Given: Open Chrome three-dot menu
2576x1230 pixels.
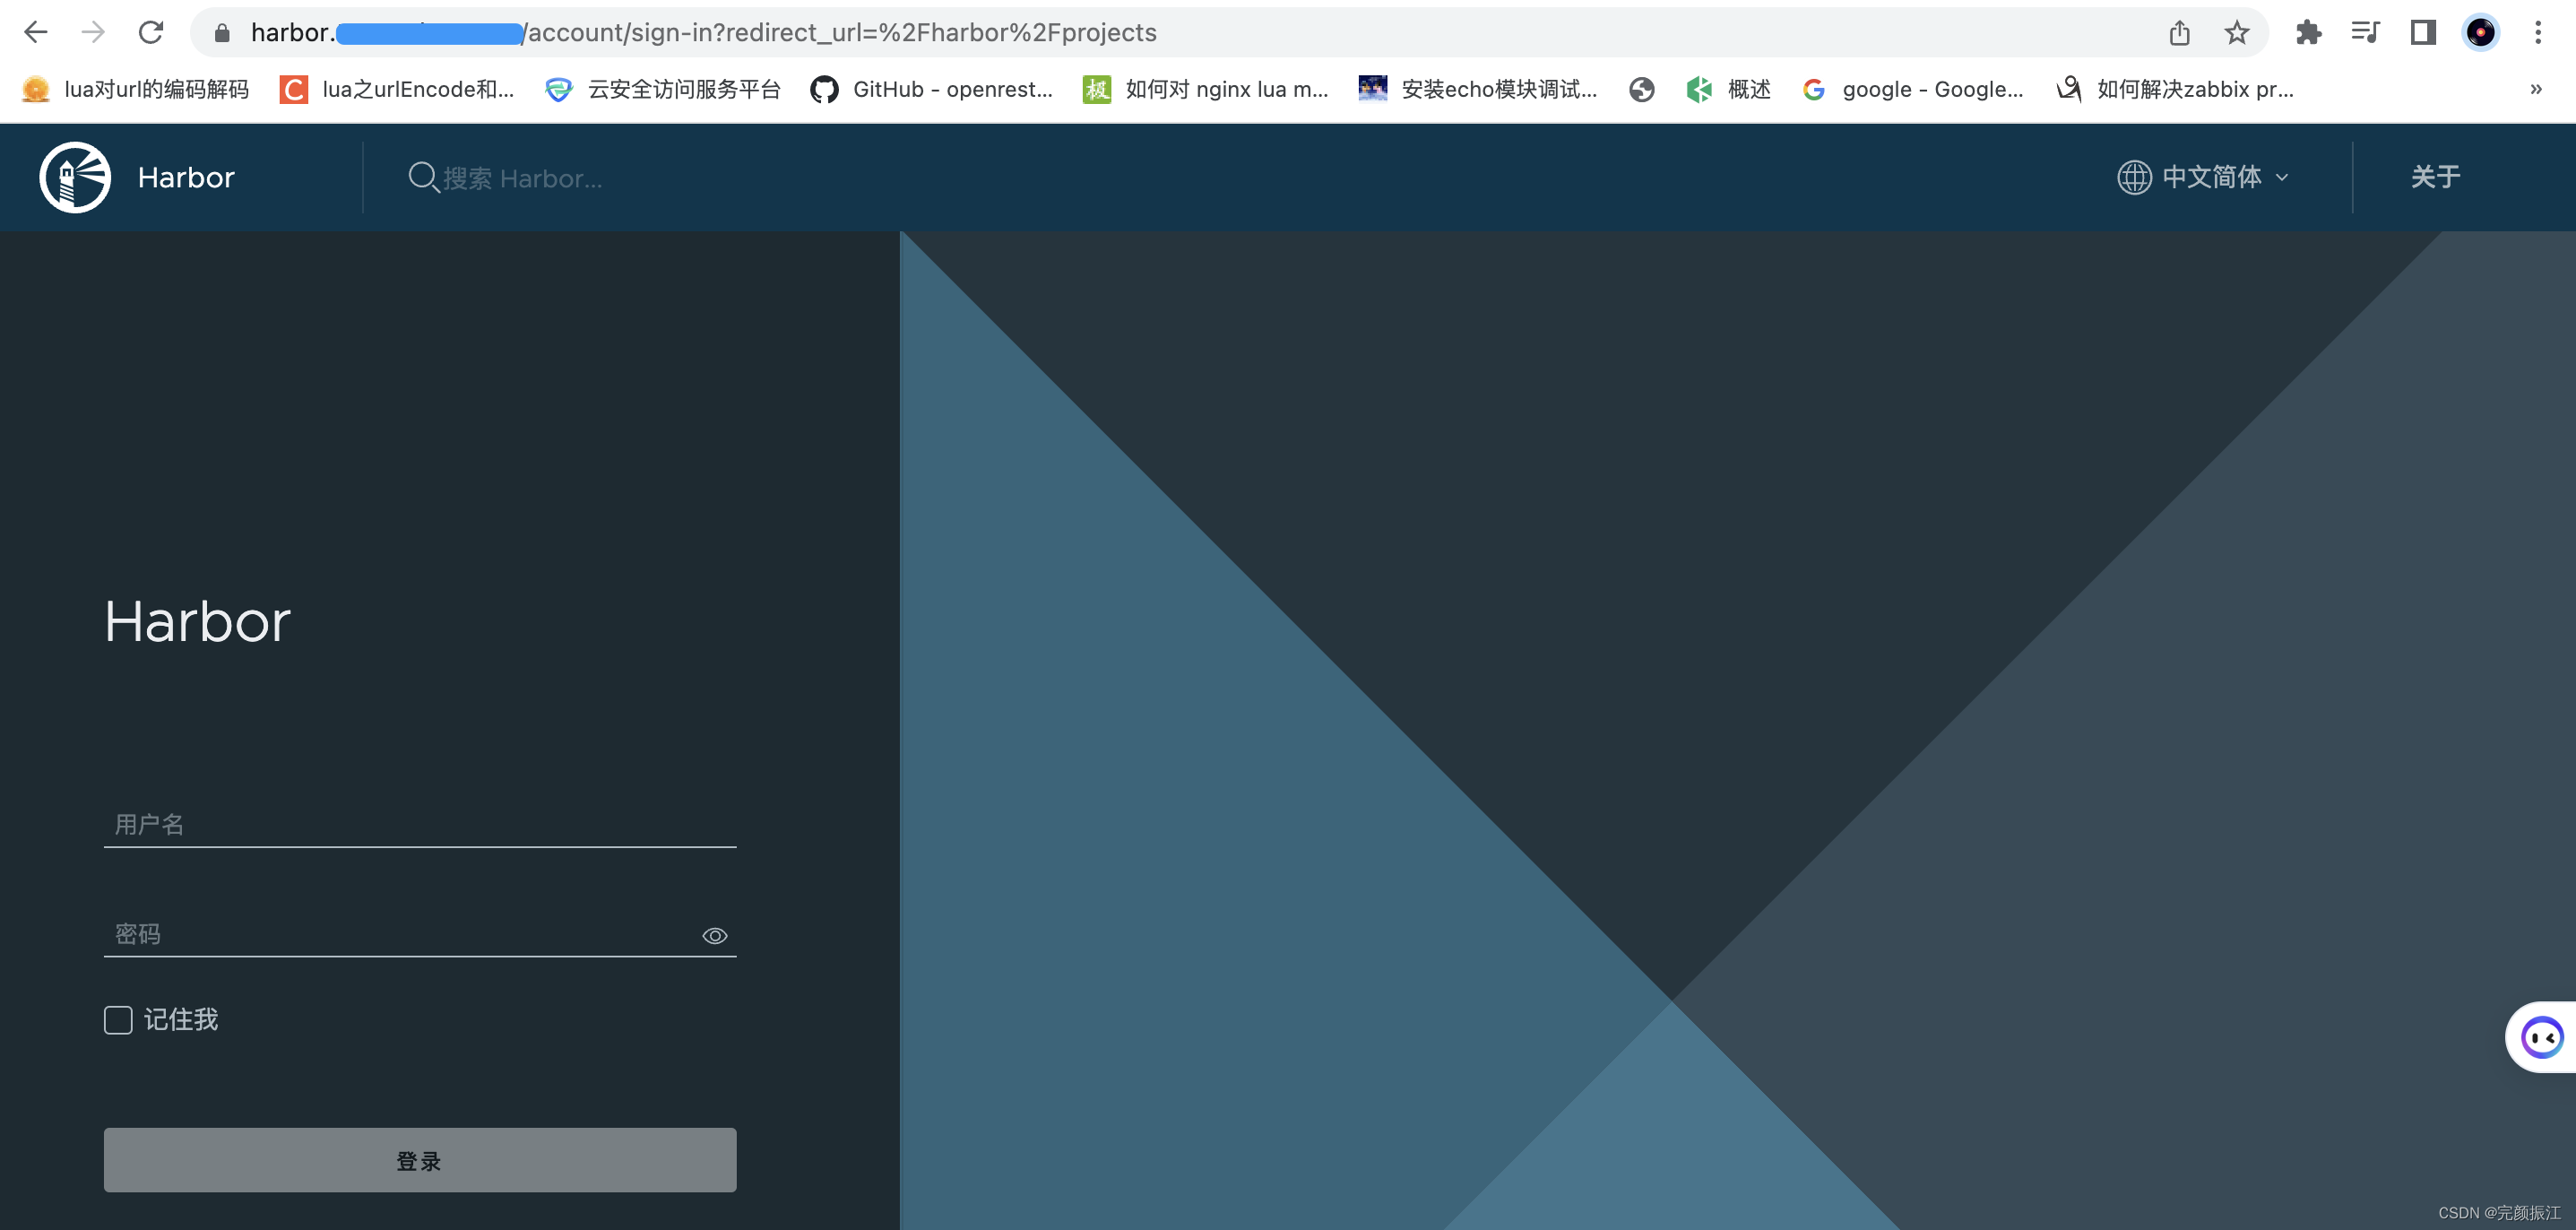Looking at the screenshot, I should [x=2537, y=33].
